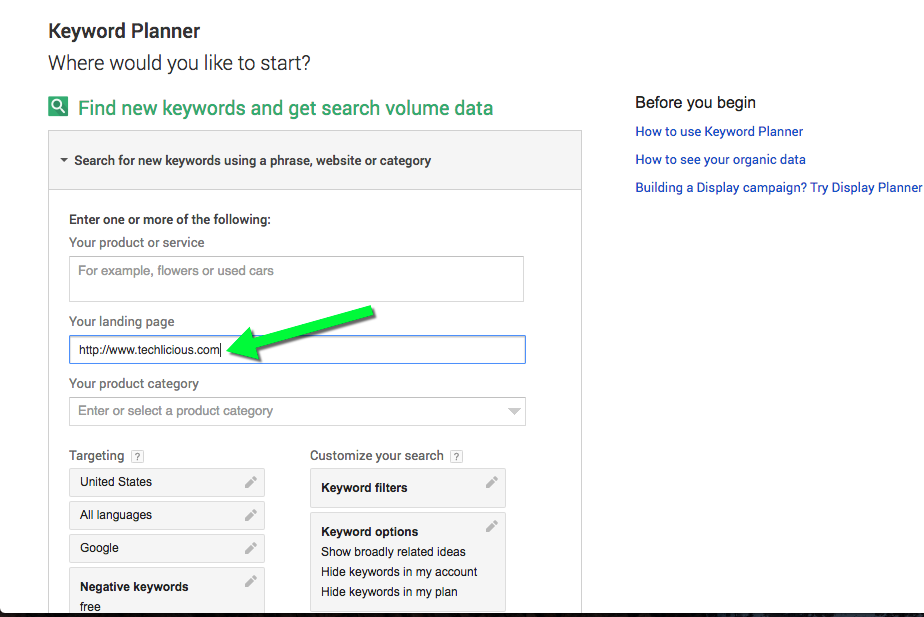Select the United States targeting box
This screenshot has height=617, width=924.
(x=167, y=483)
